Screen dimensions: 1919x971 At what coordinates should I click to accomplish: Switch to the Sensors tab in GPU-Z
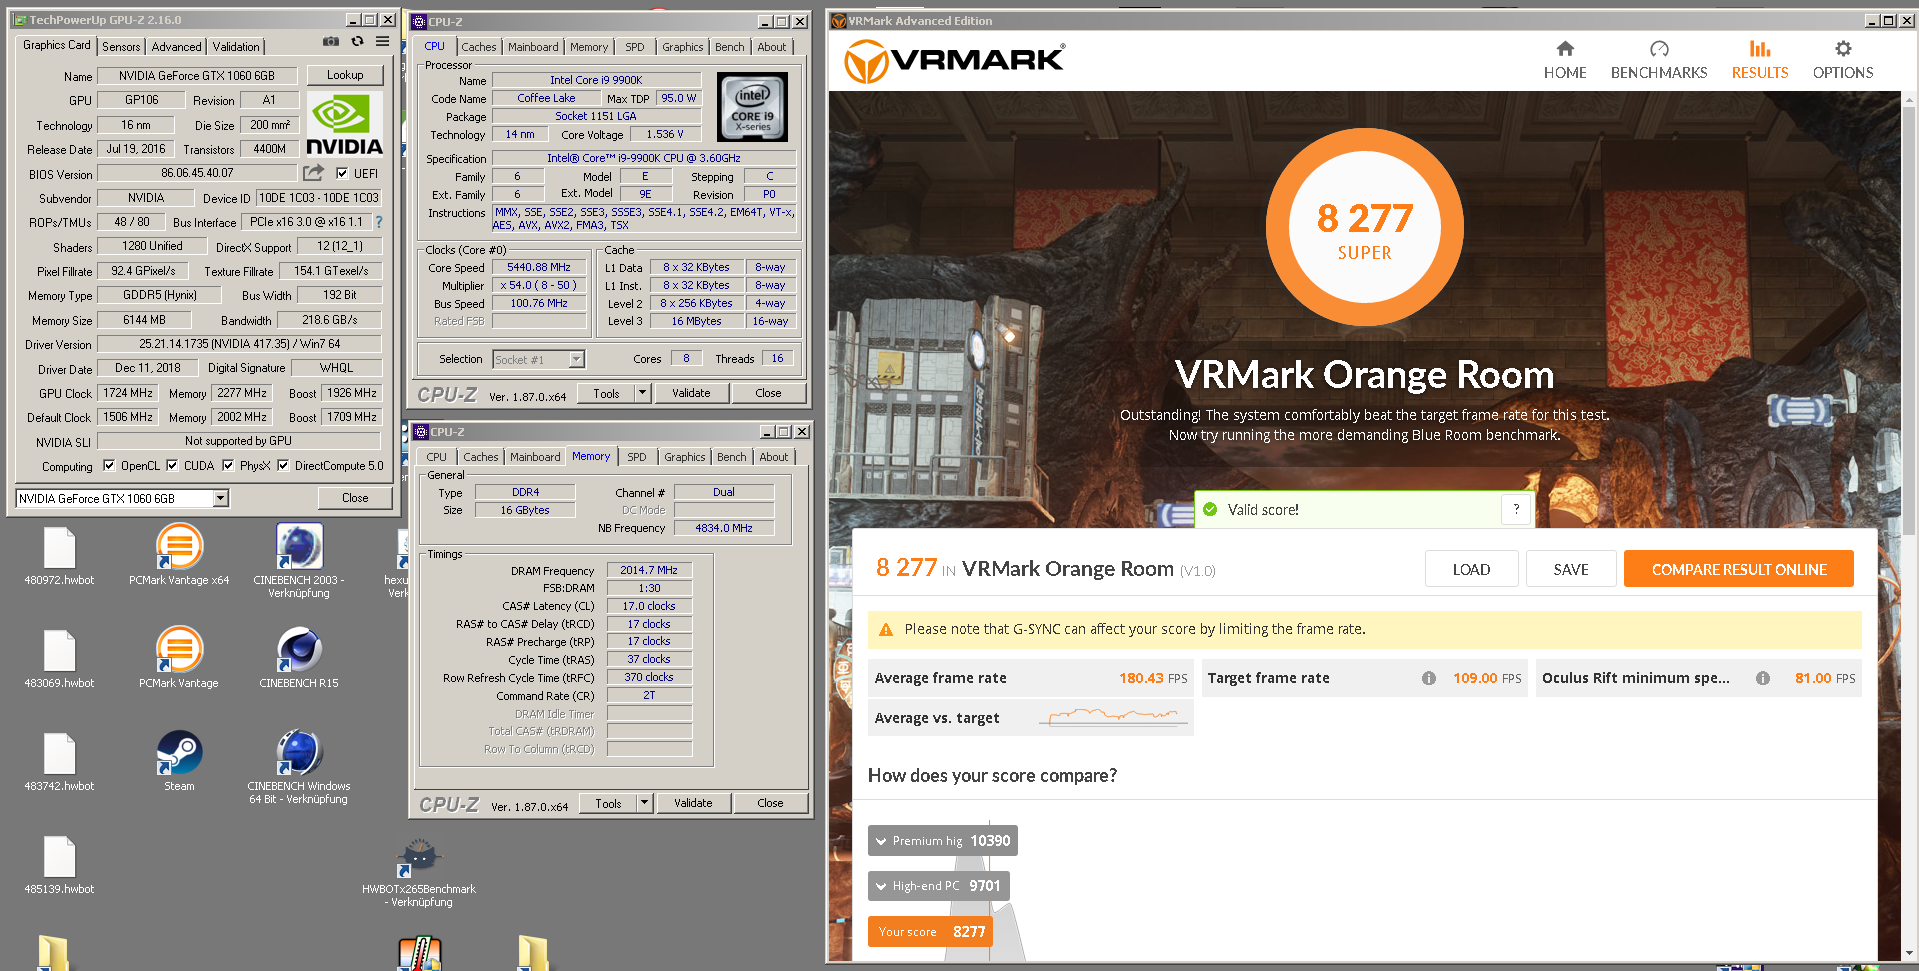click(121, 47)
